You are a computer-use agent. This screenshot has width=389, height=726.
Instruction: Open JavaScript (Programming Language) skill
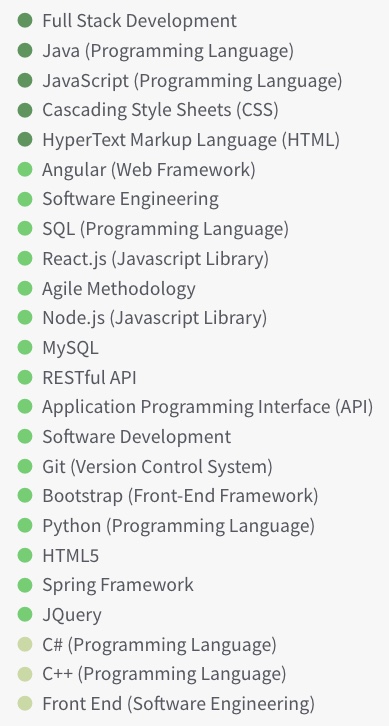point(192,81)
